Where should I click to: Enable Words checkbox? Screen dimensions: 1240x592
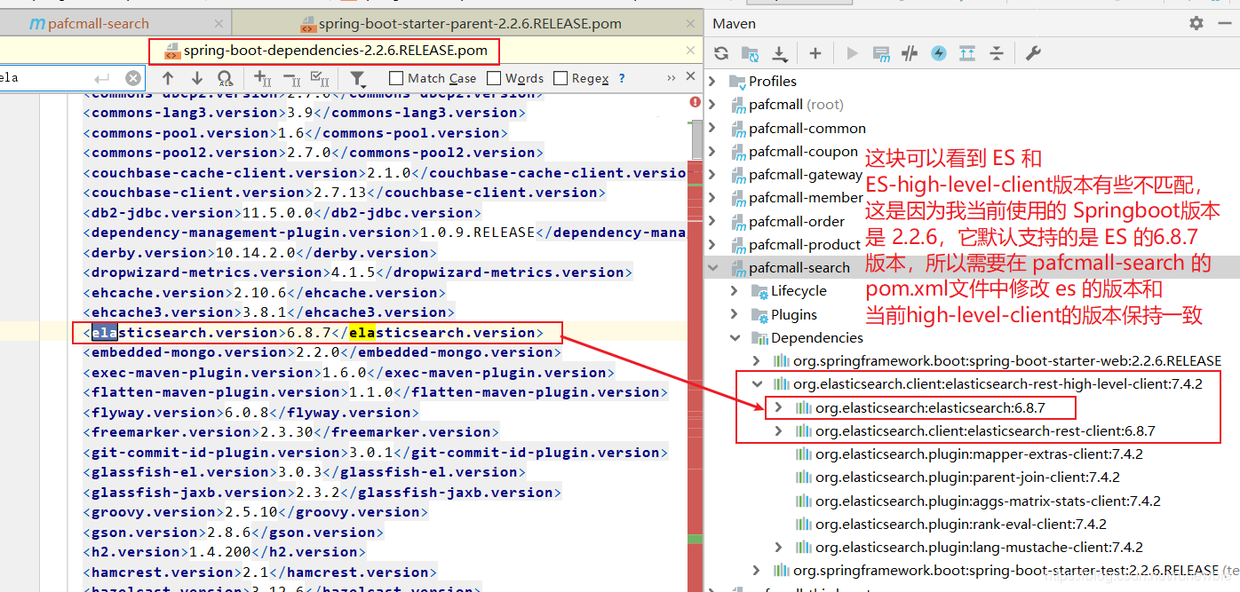[494, 78]
